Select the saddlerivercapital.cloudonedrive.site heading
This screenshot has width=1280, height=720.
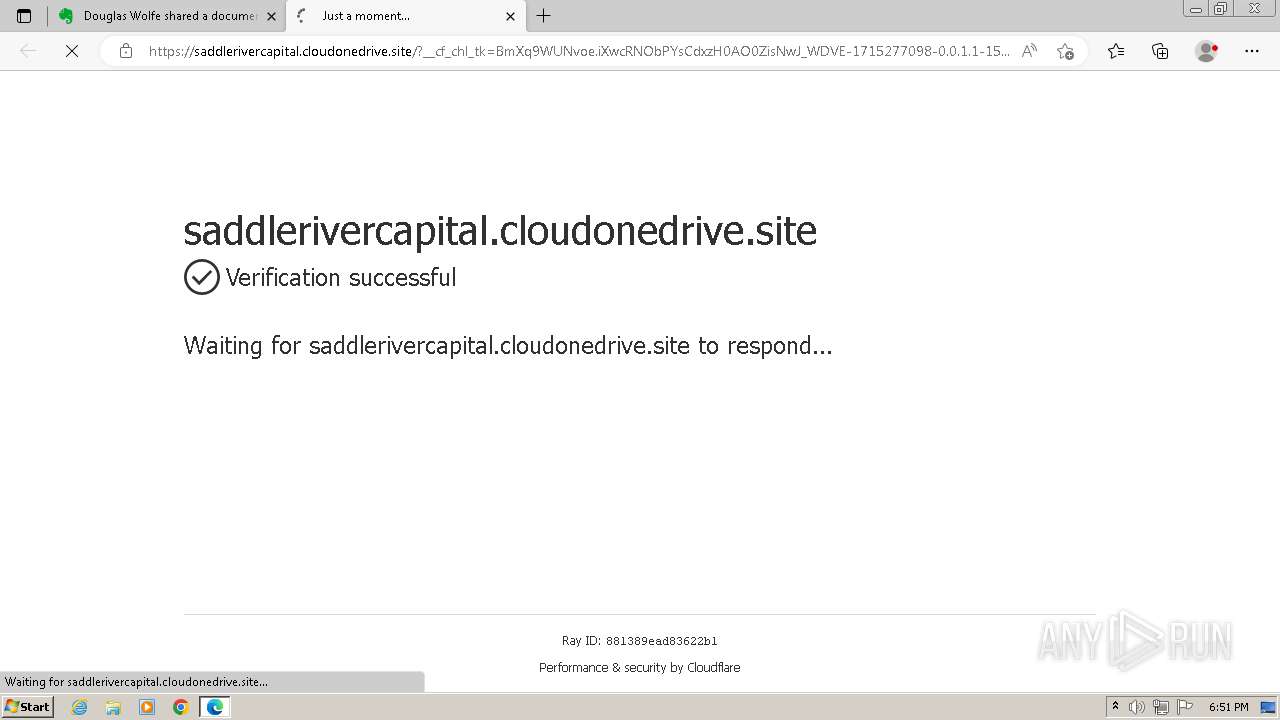coord(500,231)
